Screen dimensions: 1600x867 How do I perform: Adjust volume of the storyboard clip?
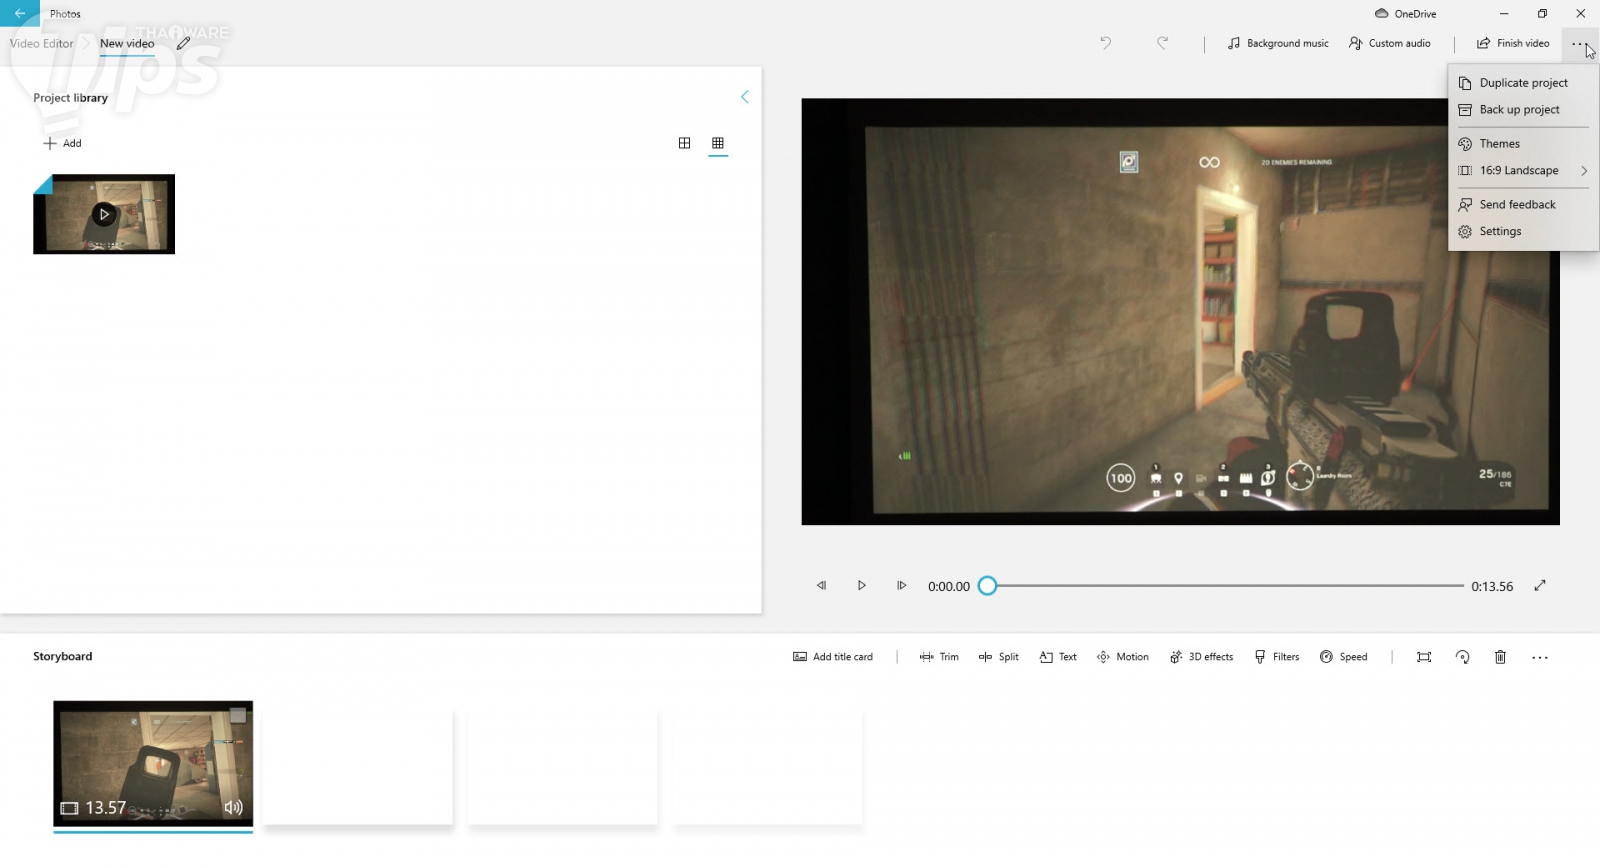pos(233,808)
